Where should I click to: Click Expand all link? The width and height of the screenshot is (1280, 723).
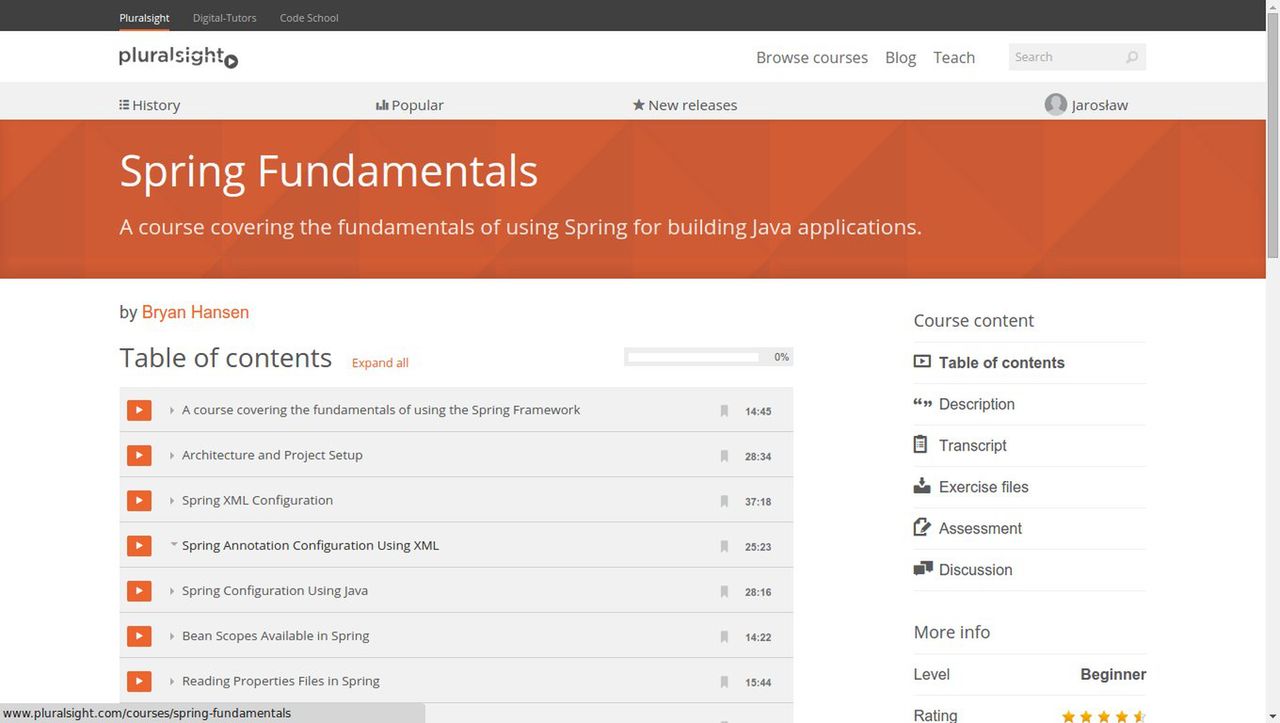click(x=380, y=363)
